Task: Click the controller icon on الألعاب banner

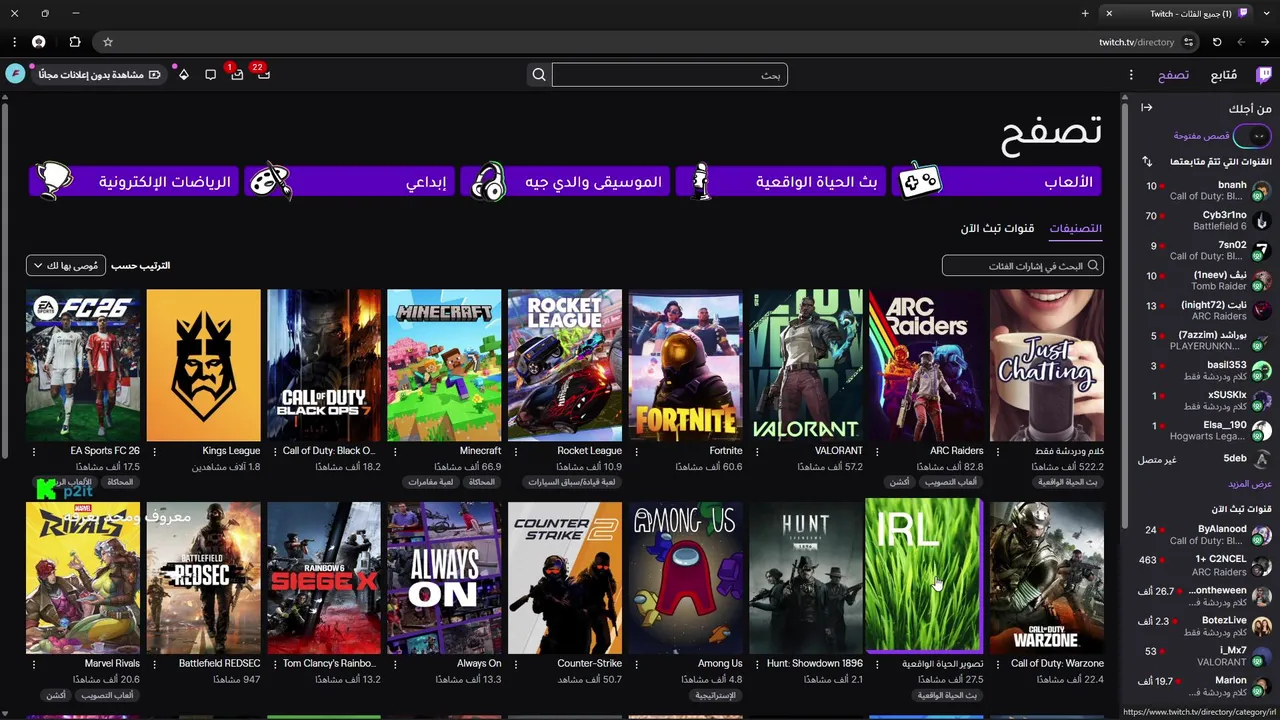Action: click(918, 181)
